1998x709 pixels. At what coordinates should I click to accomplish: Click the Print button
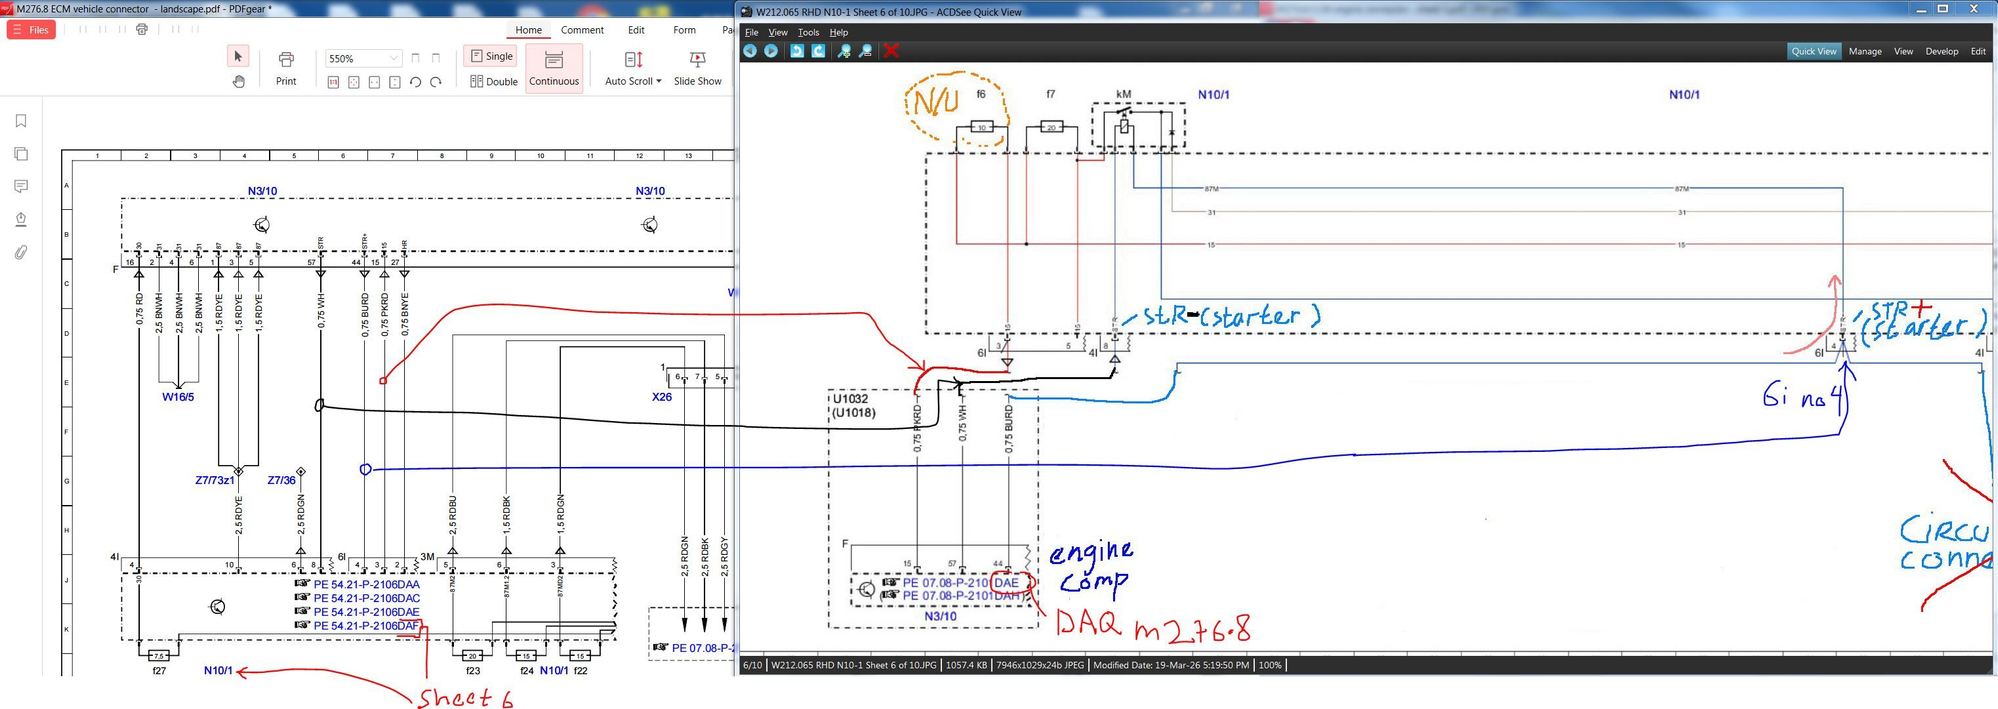pyautogui.click(x=286, y=68)
